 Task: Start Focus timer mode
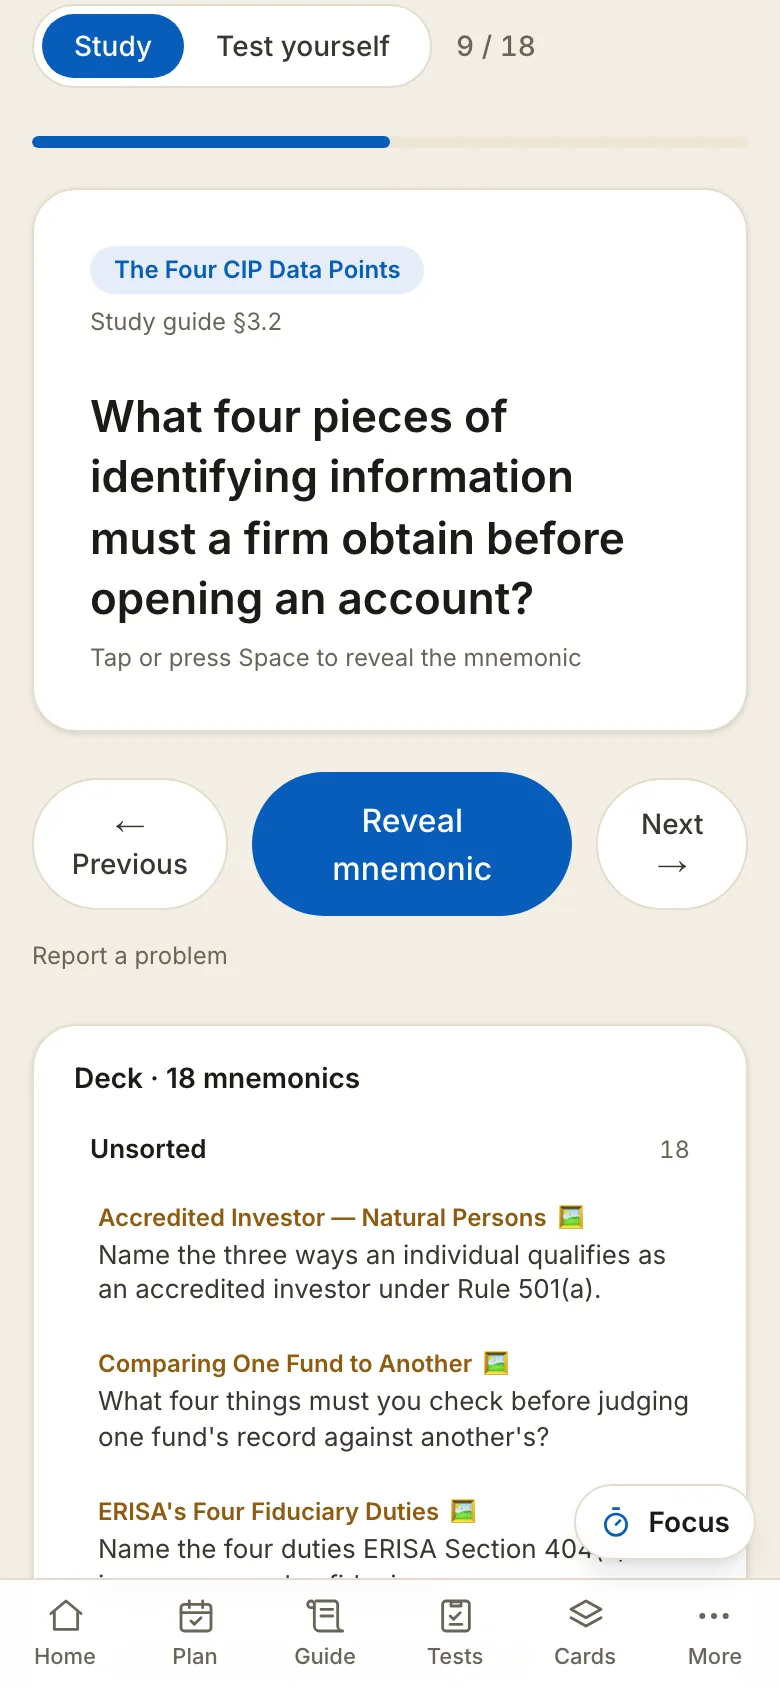click(665, 1522)
